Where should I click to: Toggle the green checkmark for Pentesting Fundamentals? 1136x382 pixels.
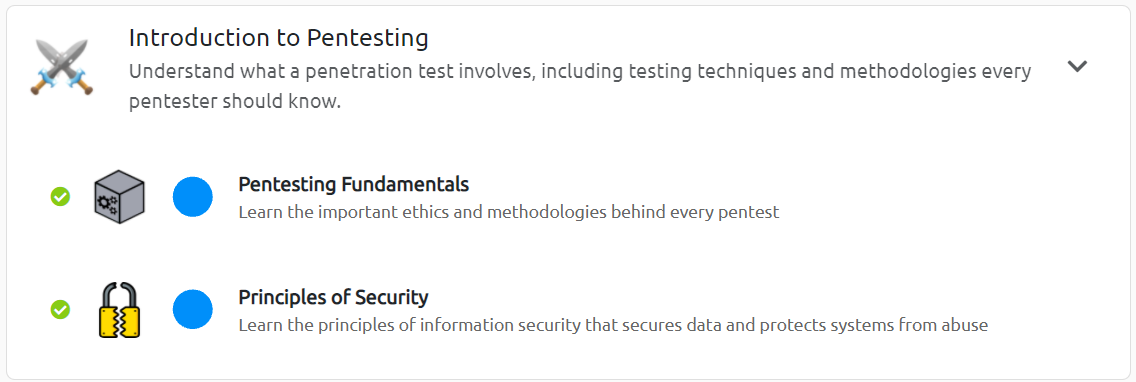tap(60, 196)
